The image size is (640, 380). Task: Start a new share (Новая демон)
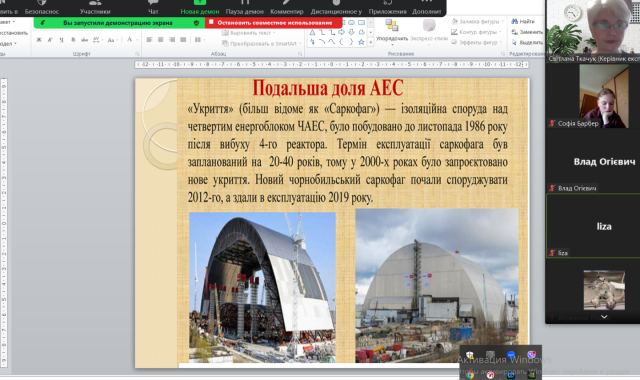(200, 7)
